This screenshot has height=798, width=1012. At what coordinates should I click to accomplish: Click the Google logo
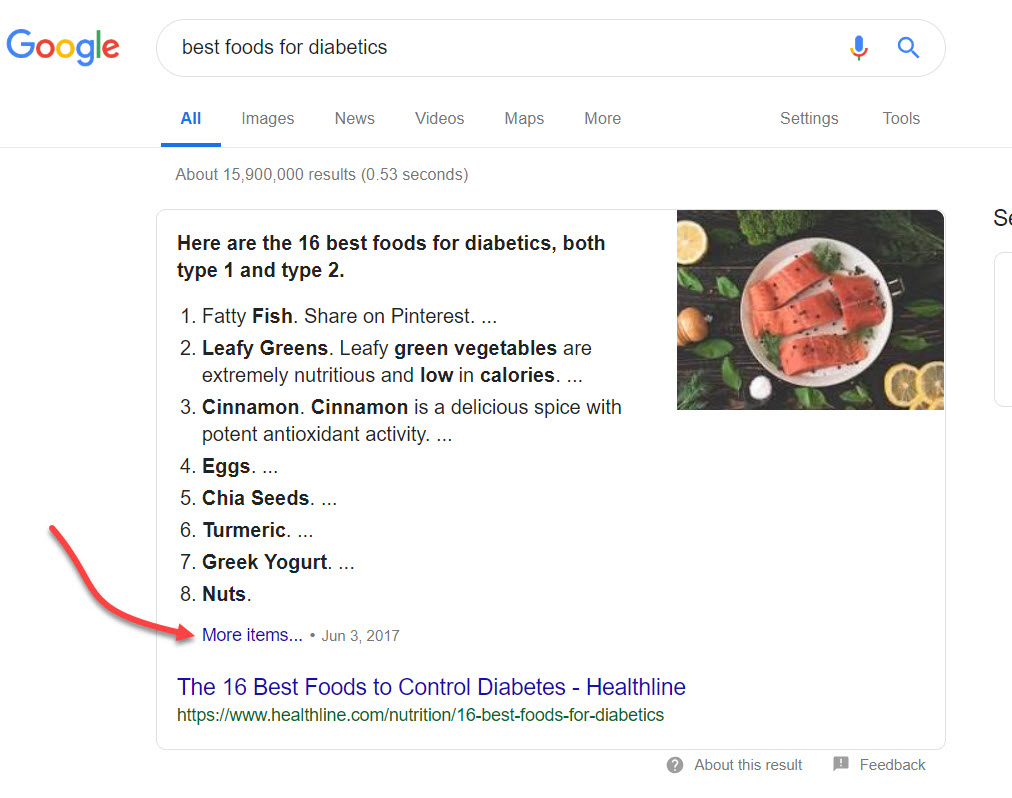click(63, 46)
